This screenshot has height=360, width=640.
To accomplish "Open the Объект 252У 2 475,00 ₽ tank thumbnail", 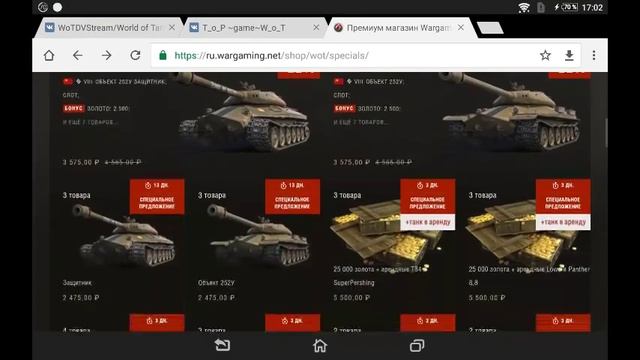I will pos(258,235).
